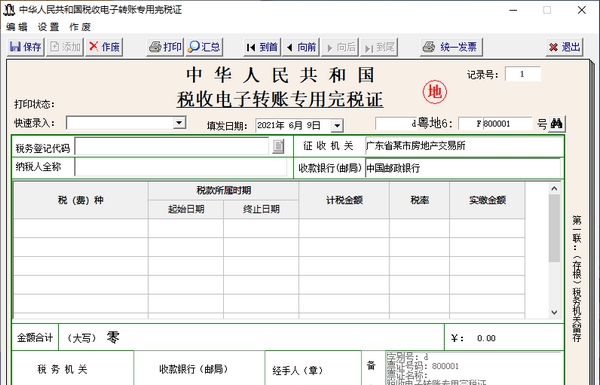Click the total amount value 0.00

[486, 338]
